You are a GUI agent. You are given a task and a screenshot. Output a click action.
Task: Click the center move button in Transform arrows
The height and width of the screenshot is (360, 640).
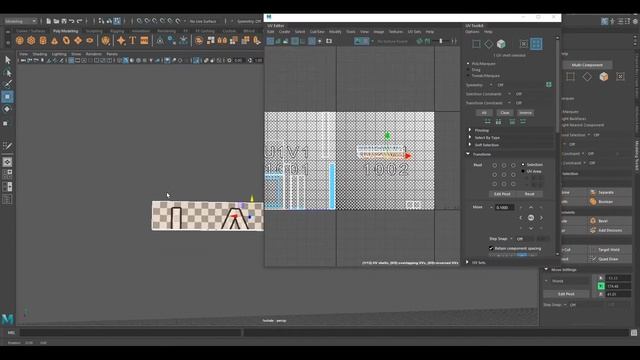click(x=531, y=218)
